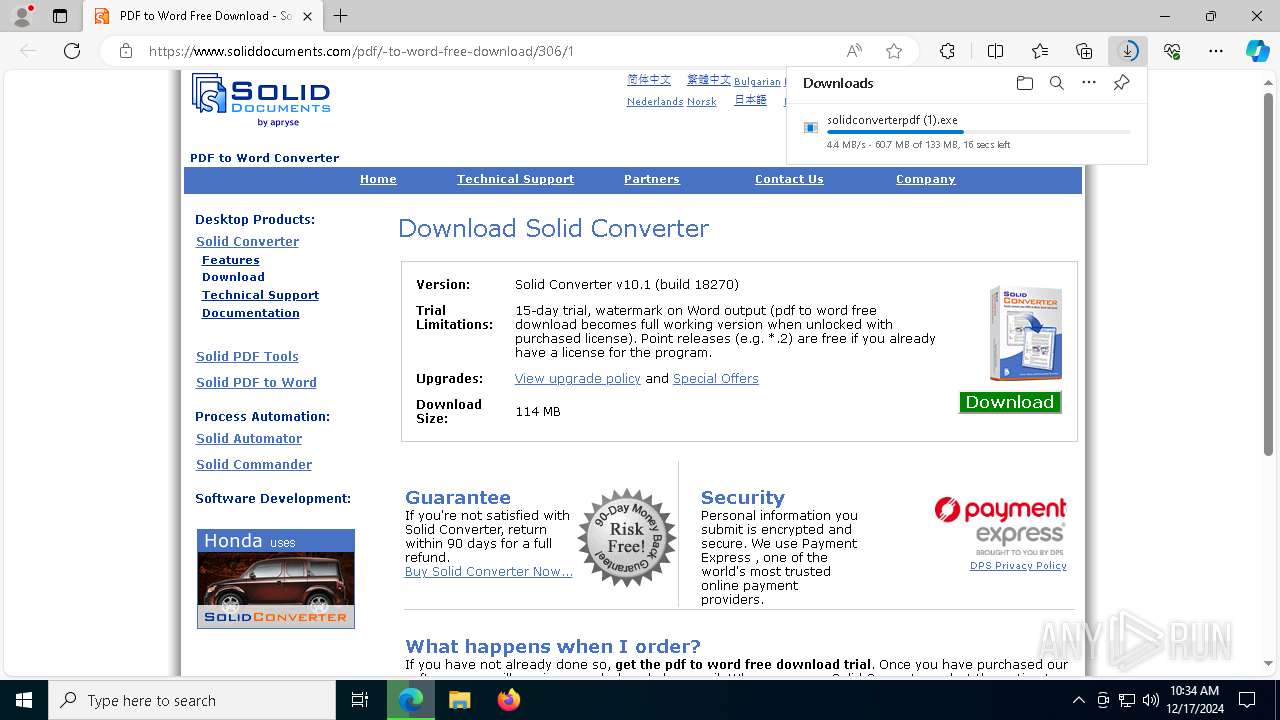Open the Special Offers link
The image size is (1280, 720).
716,378
